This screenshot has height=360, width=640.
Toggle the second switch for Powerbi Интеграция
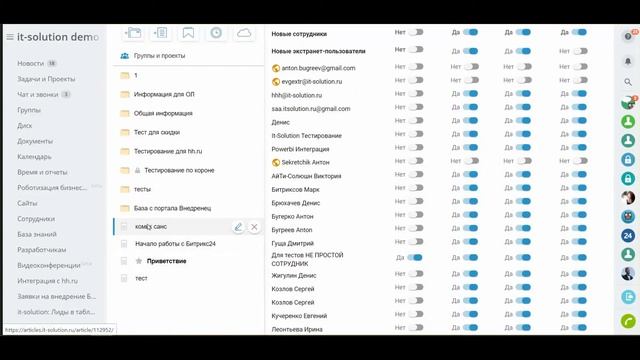(x=471, y=148)
